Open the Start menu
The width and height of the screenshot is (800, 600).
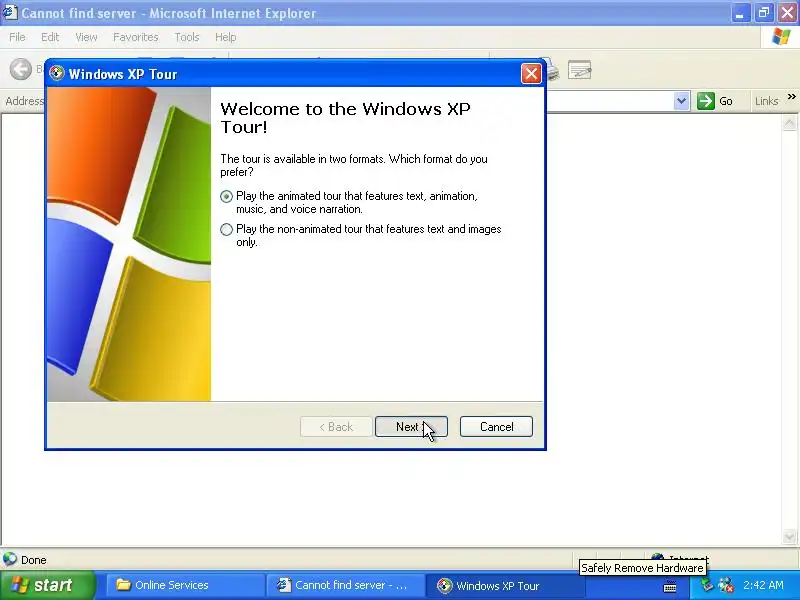(47, 585)
